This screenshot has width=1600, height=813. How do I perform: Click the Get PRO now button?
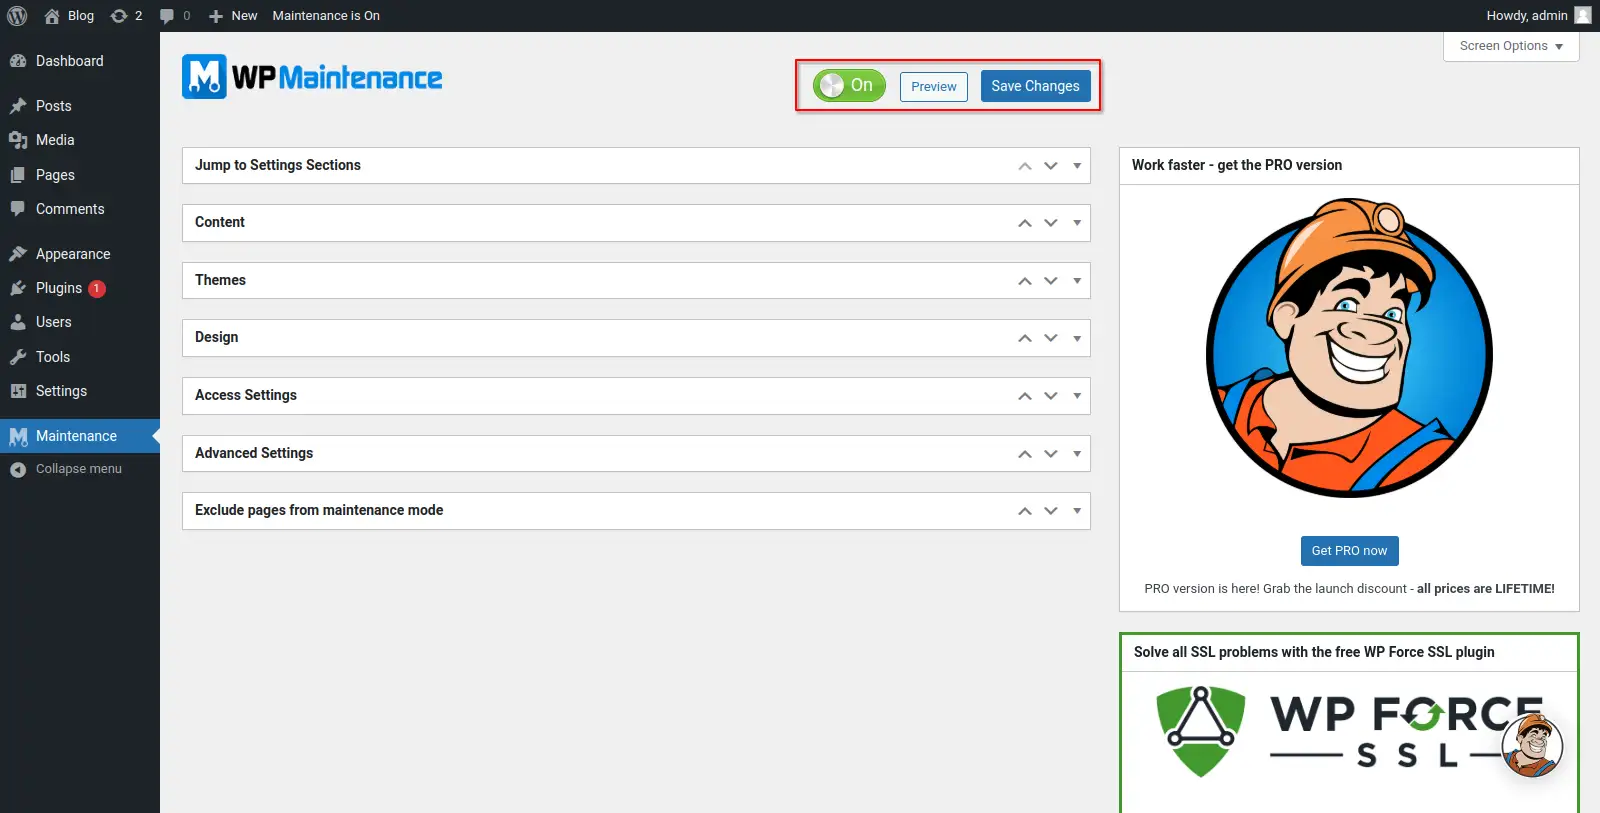1349,551
